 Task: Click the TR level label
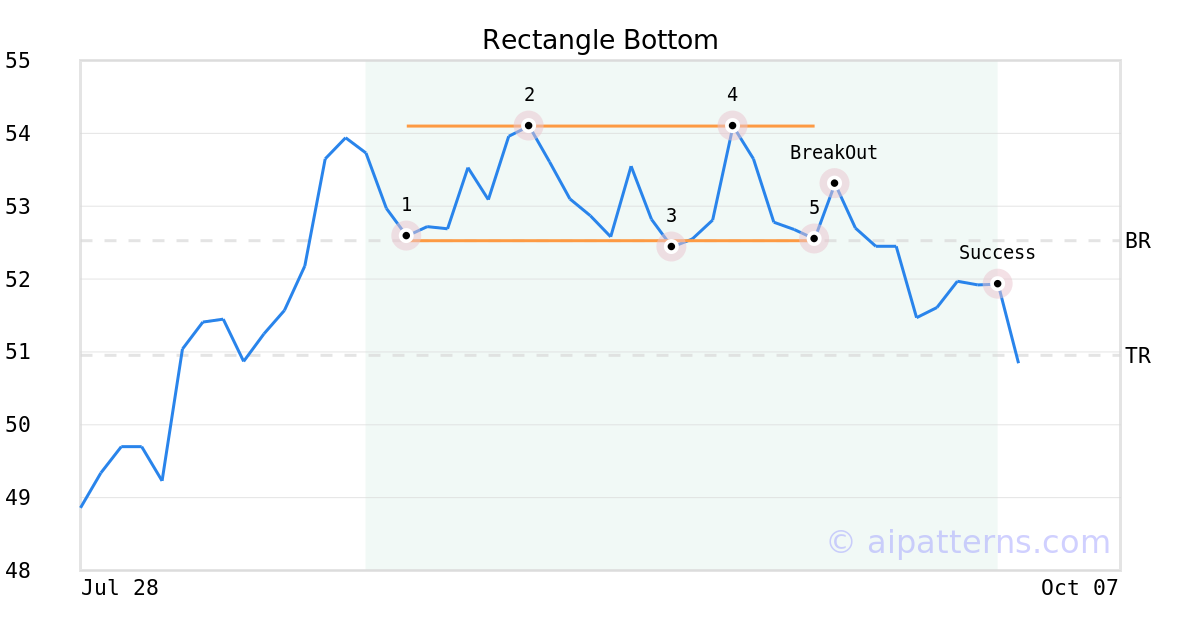(1138, 356)
